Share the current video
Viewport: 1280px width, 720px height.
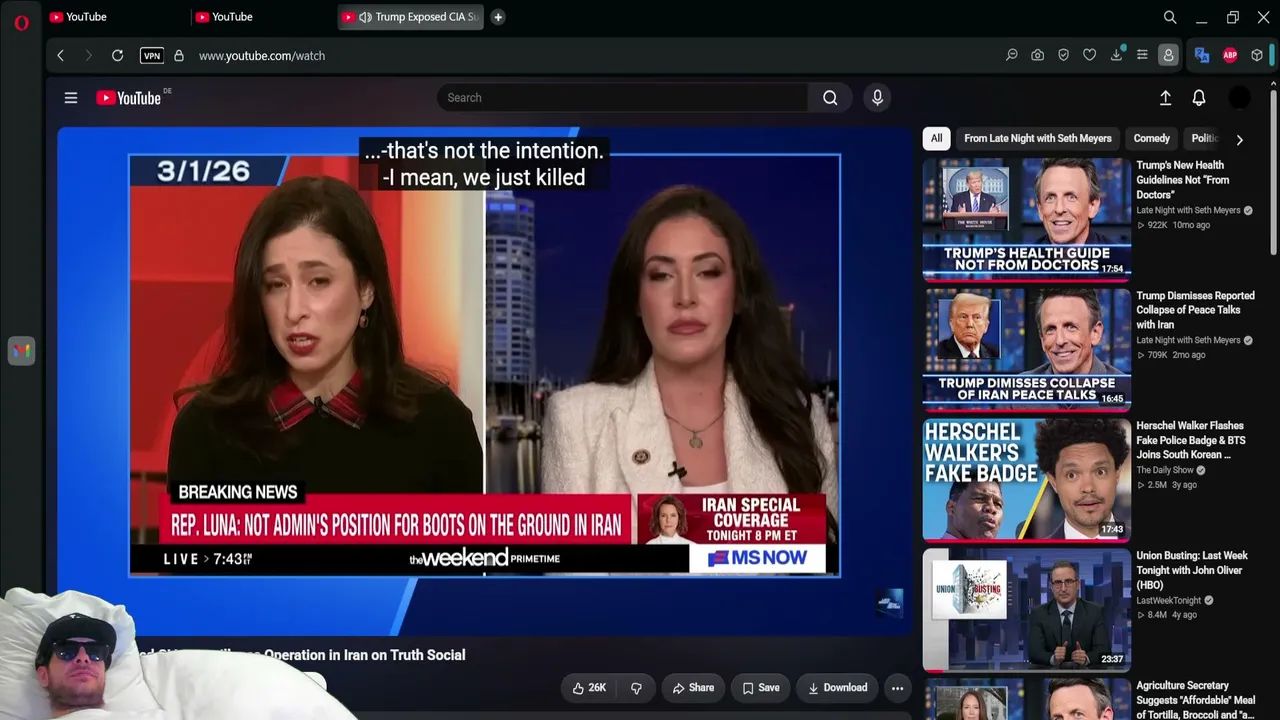click(x=693, y=688)
